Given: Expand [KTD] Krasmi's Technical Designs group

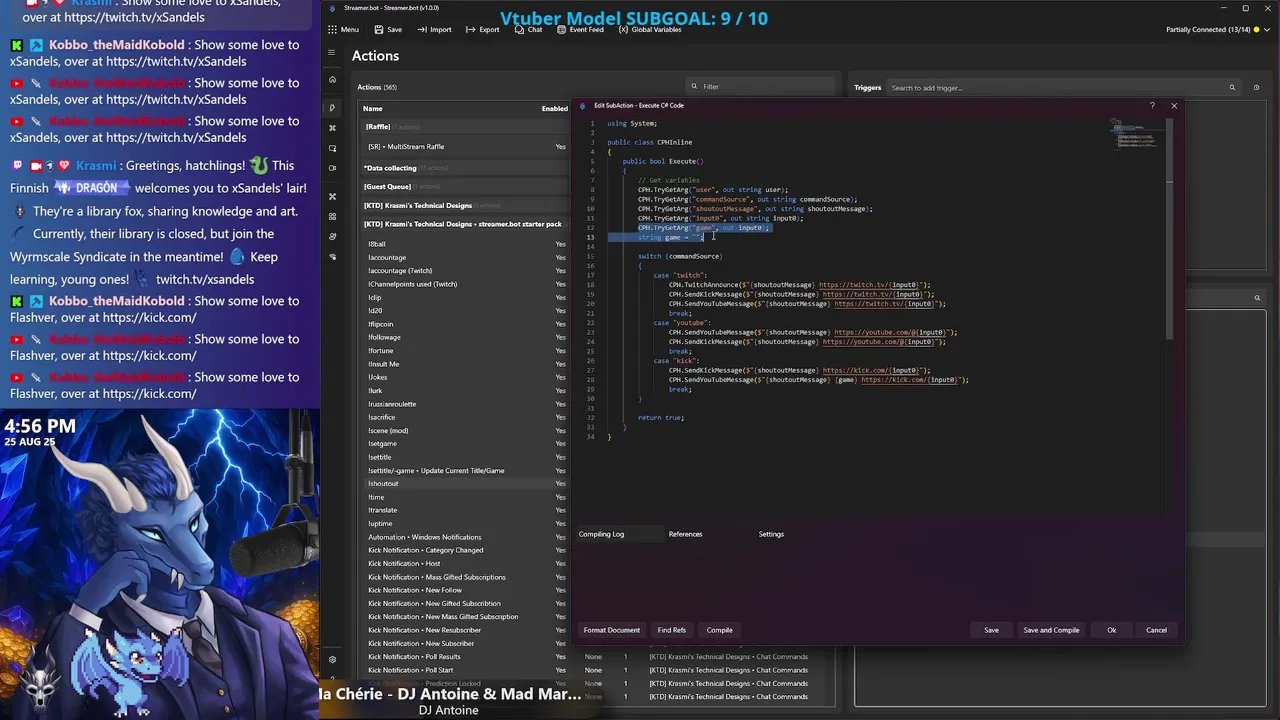Looking at the screenshot, I should click(465, 206).
